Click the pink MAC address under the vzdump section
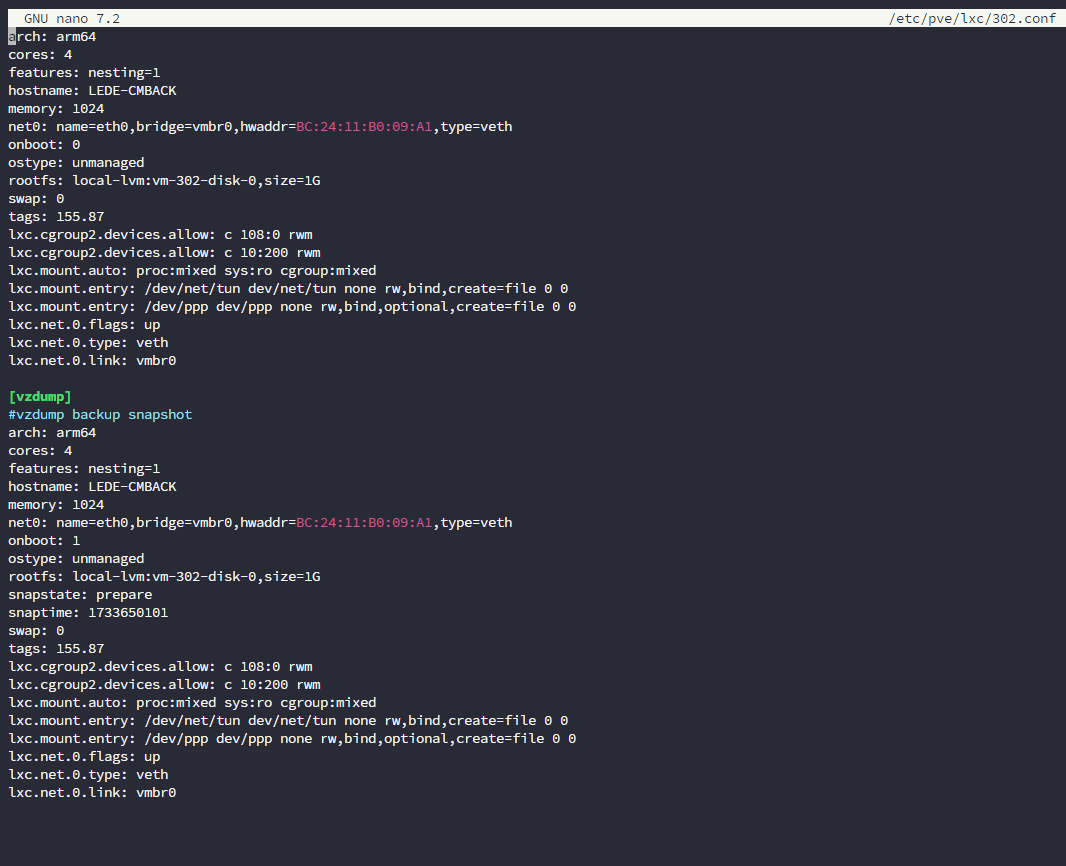Viewport: 1066px width, 866px height. [364, 523]
